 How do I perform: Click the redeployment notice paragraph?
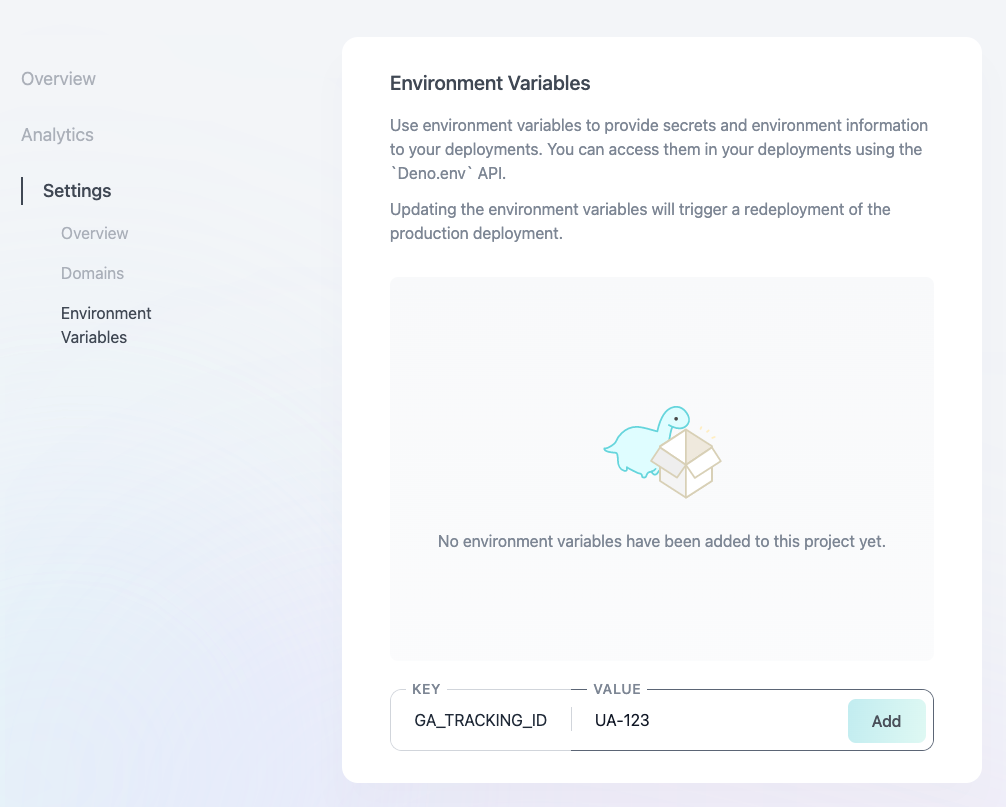639,220
